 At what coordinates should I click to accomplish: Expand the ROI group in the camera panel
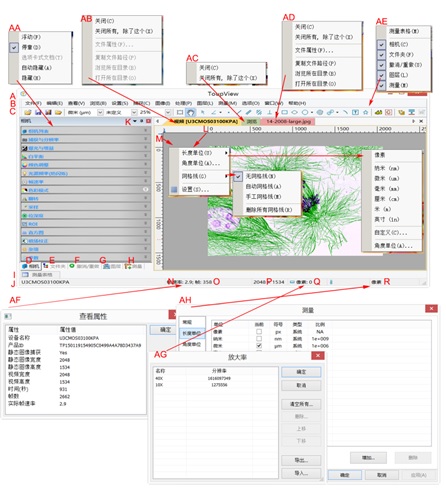pyautogui.click(x=86, y=224)
